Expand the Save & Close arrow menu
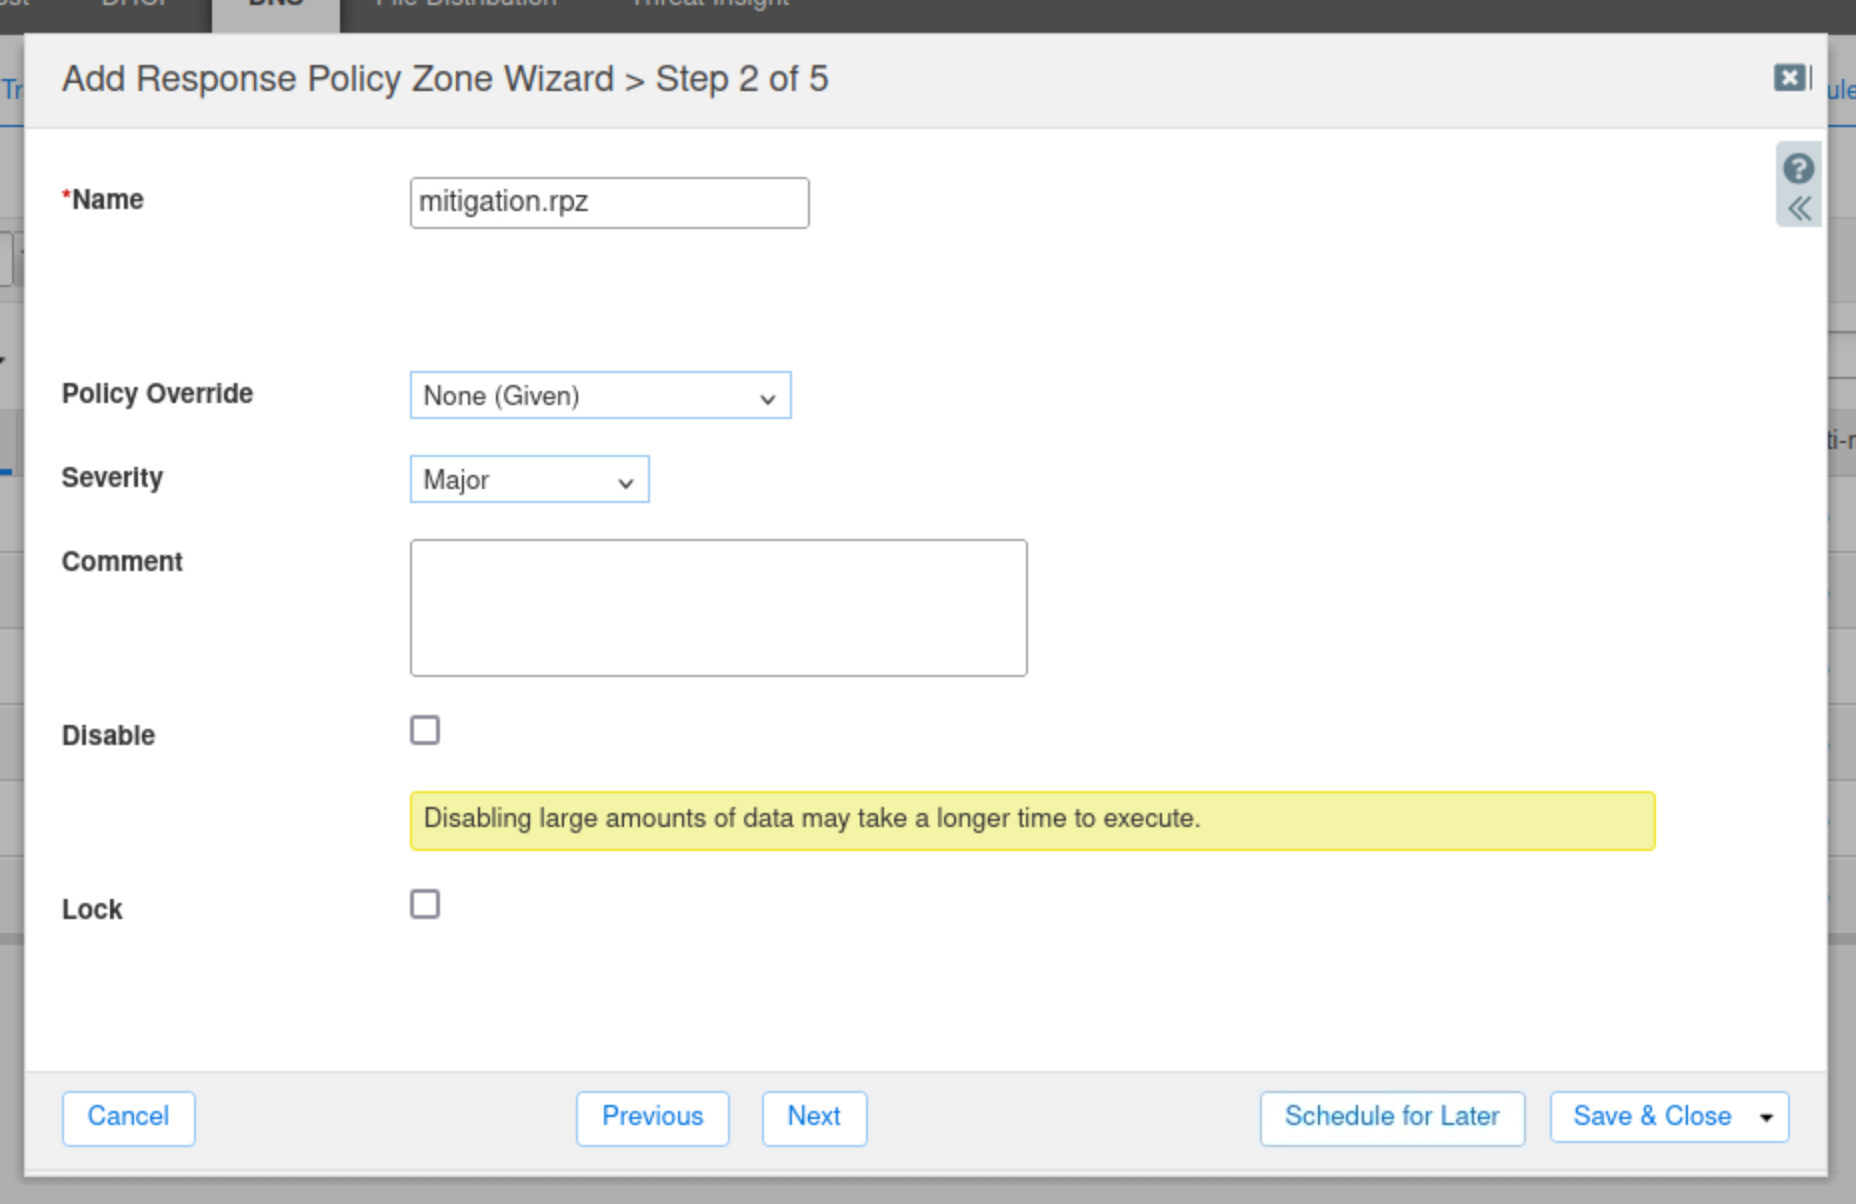This screenshot has height=1204, width=1856. click(1767, 1118)
